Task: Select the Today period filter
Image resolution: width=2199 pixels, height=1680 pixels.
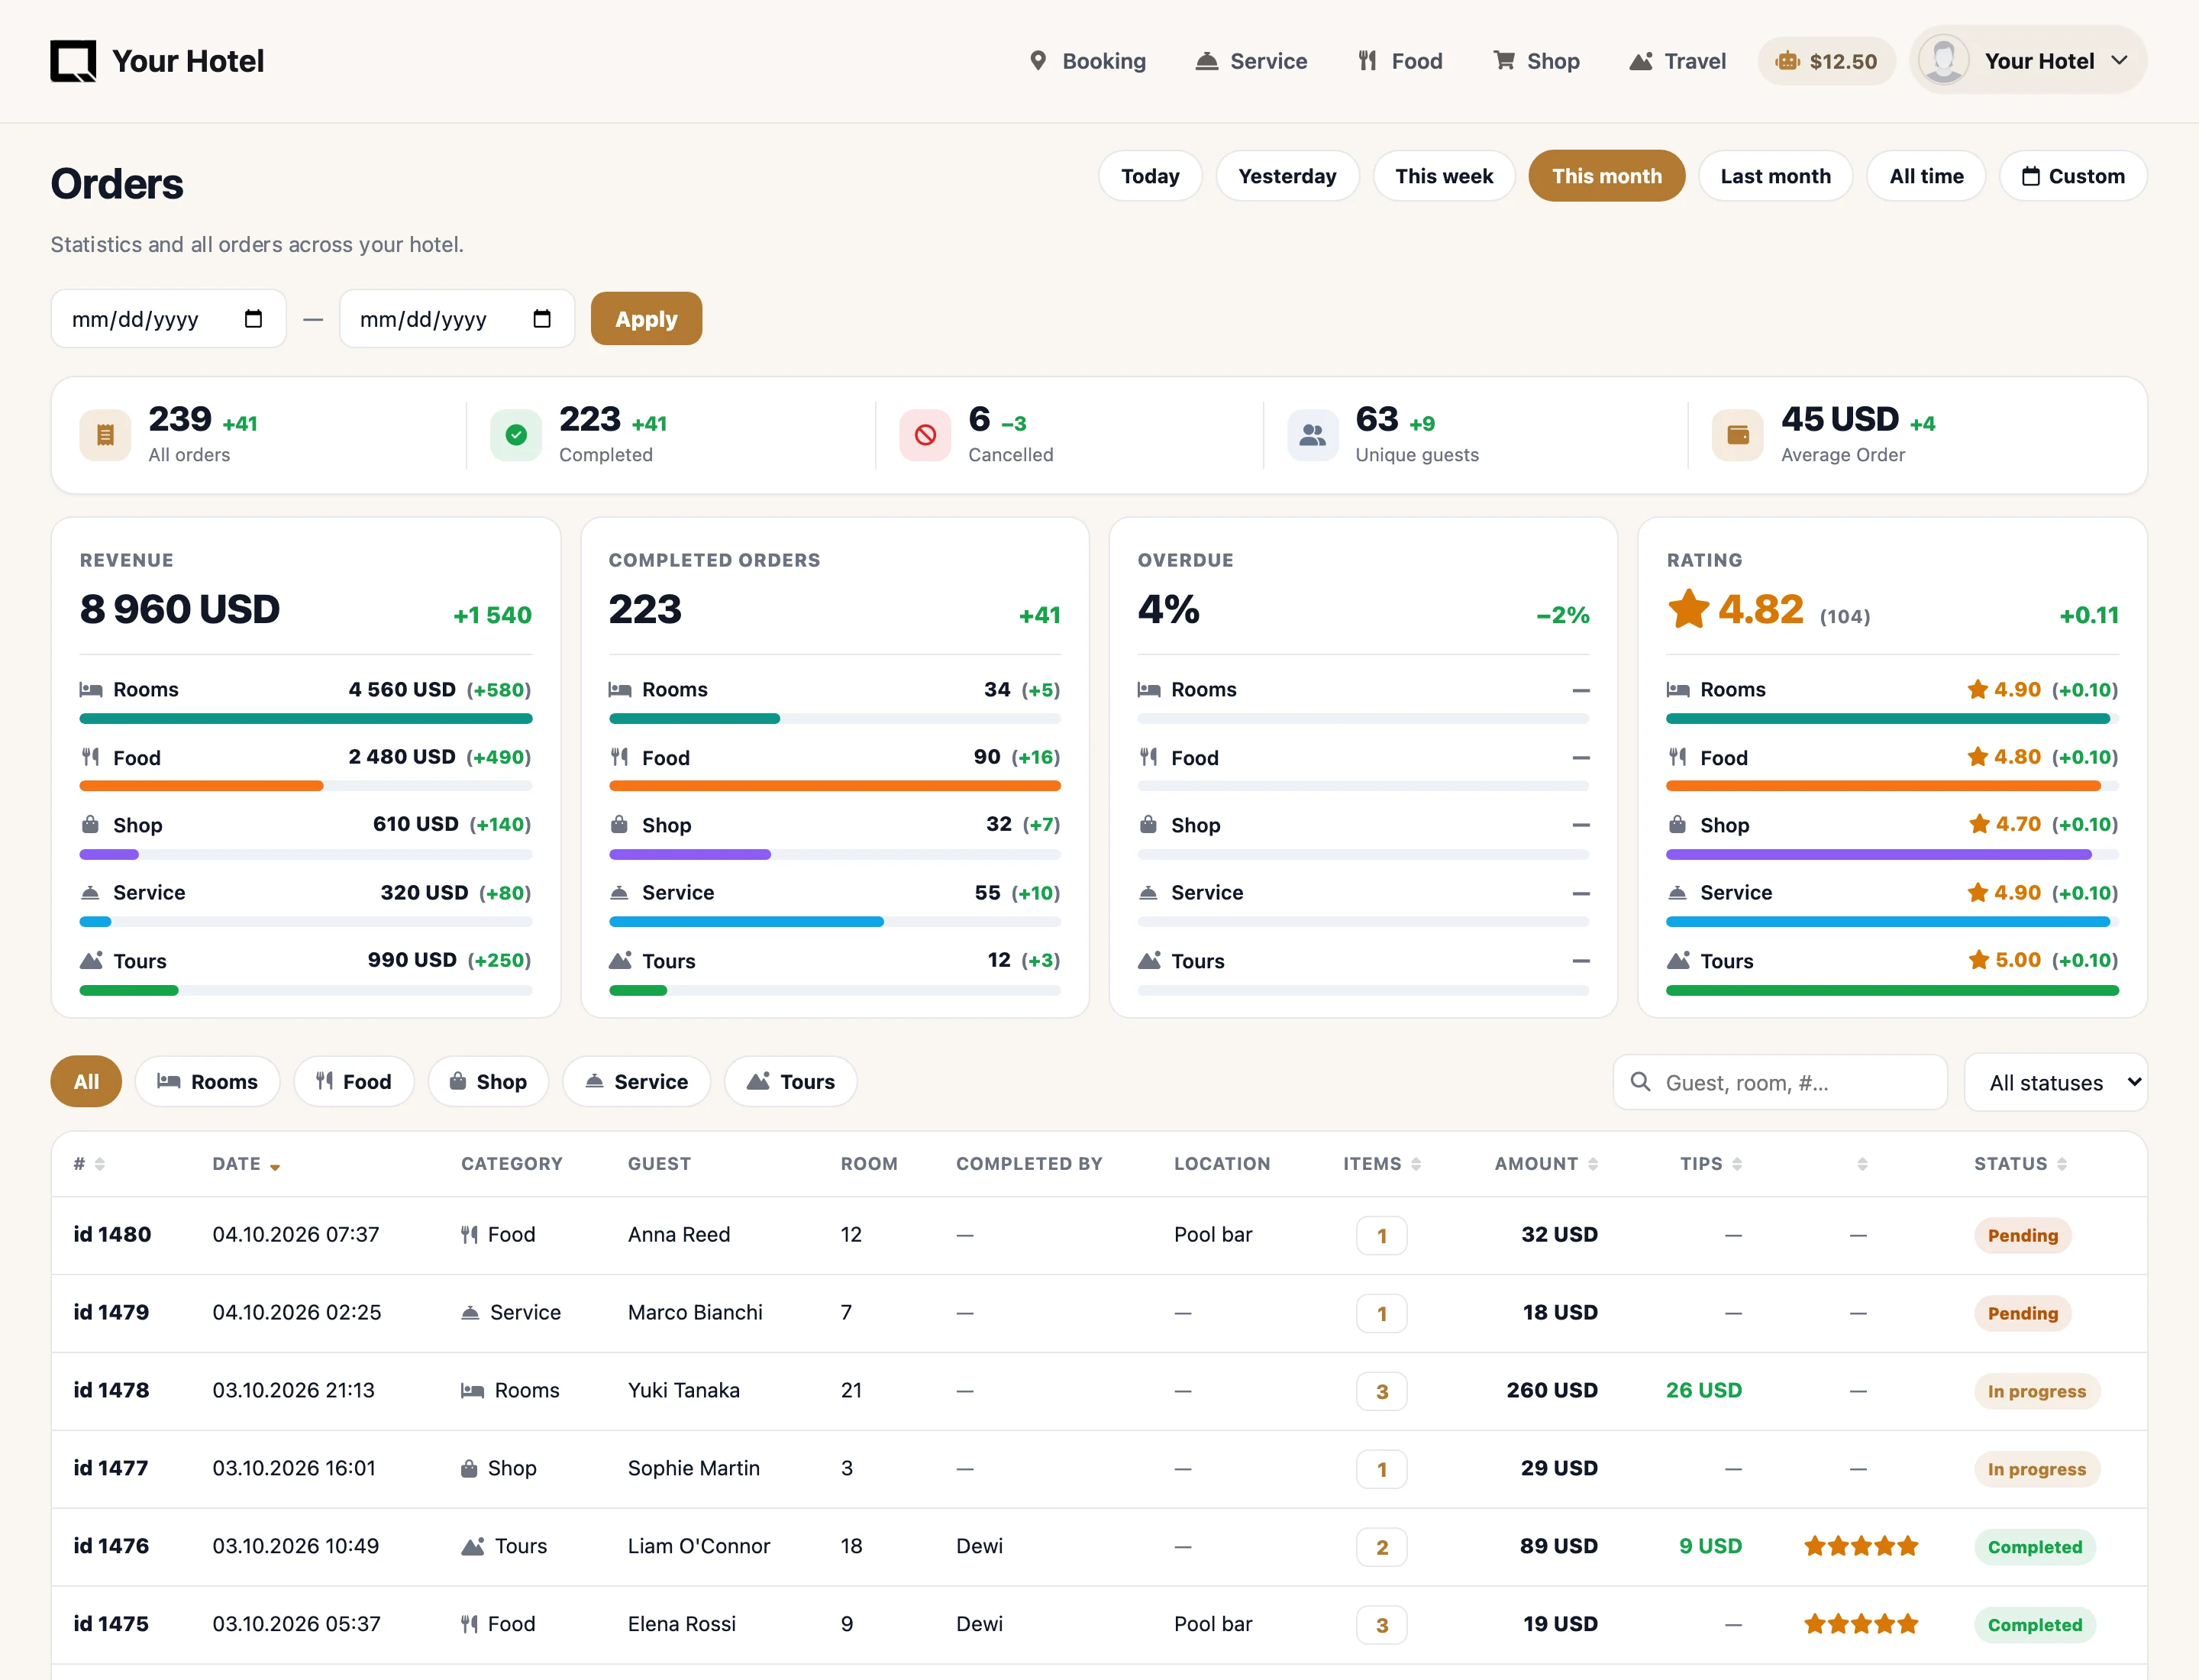Action: 1150,176
